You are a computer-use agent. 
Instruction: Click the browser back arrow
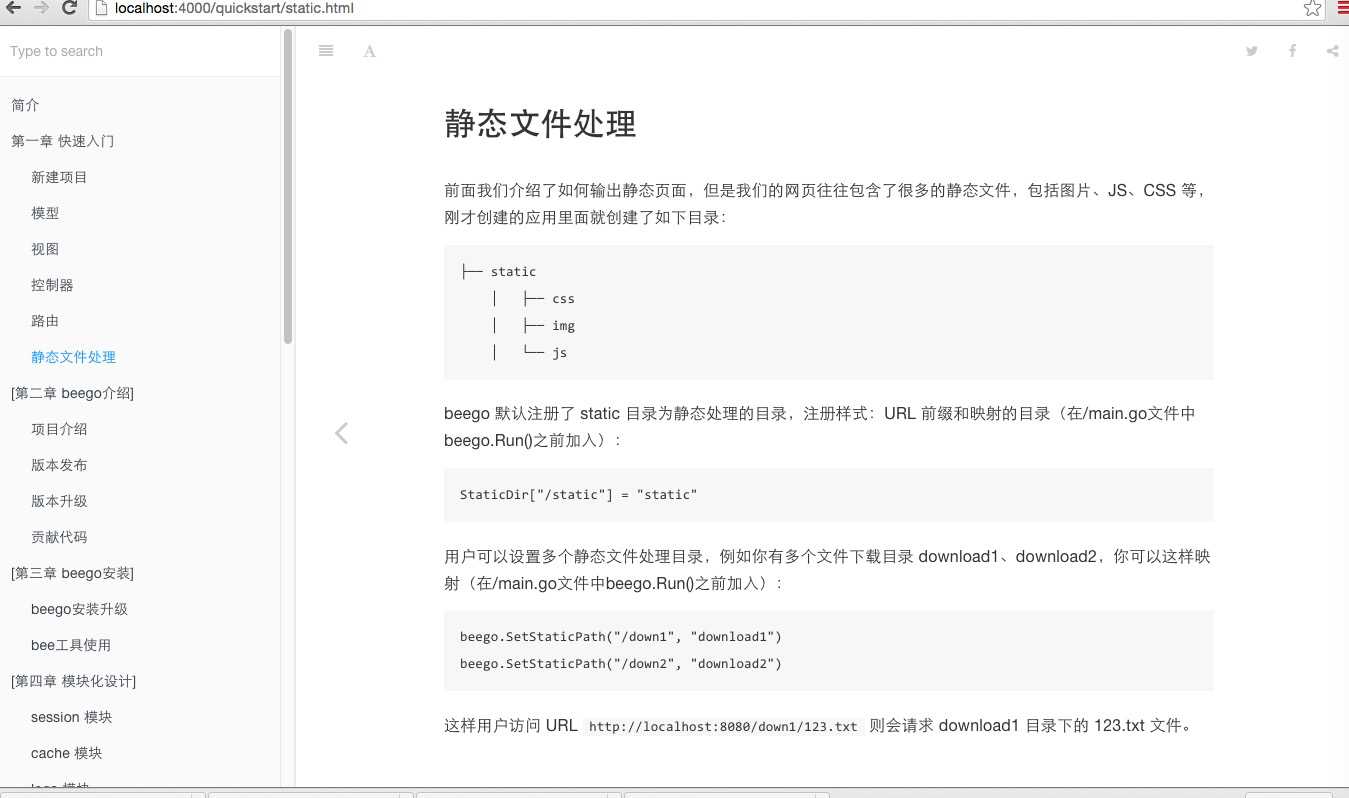point(13,8)
